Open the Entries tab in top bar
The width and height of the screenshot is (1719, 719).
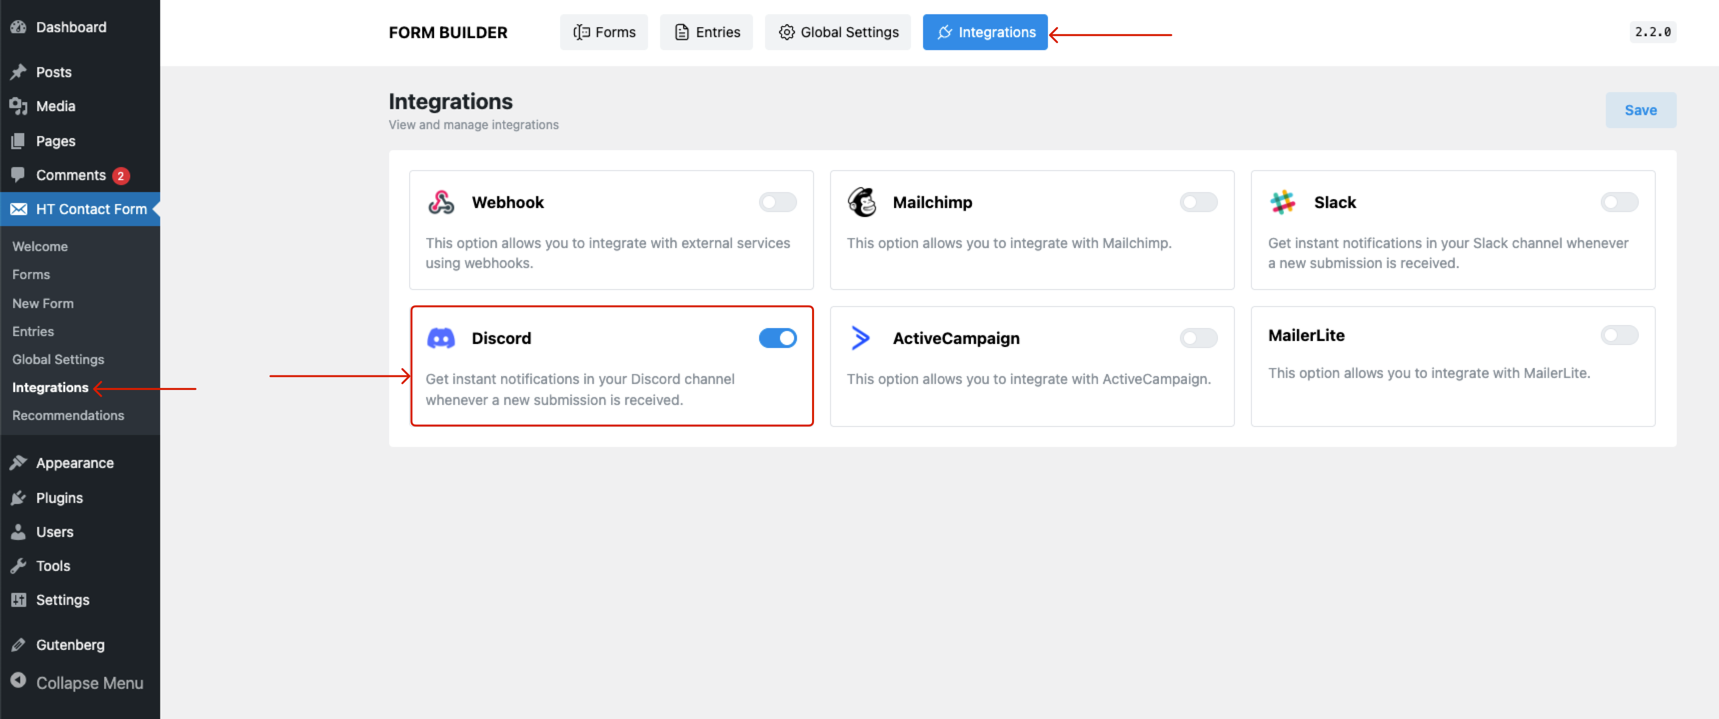(706, 32)
